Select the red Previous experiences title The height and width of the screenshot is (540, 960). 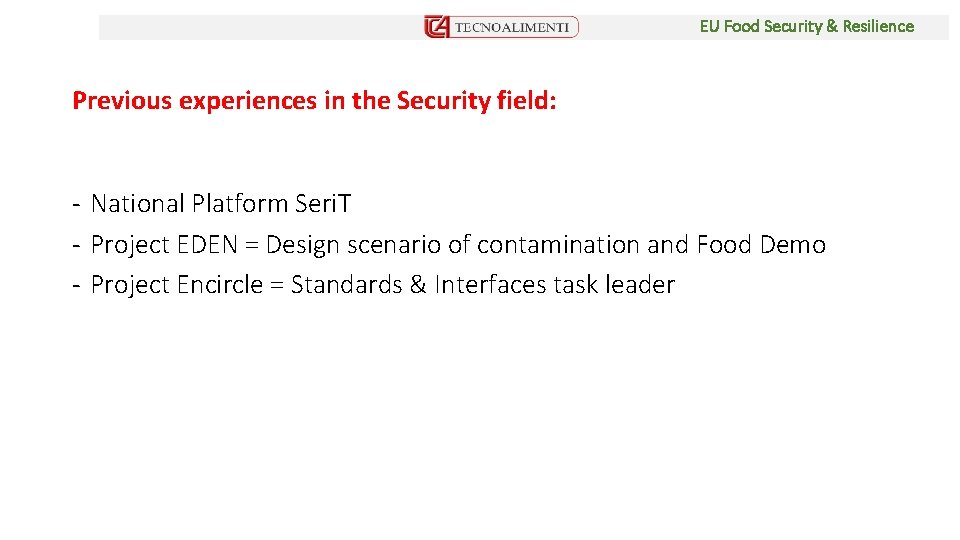[x=314, y=100]
